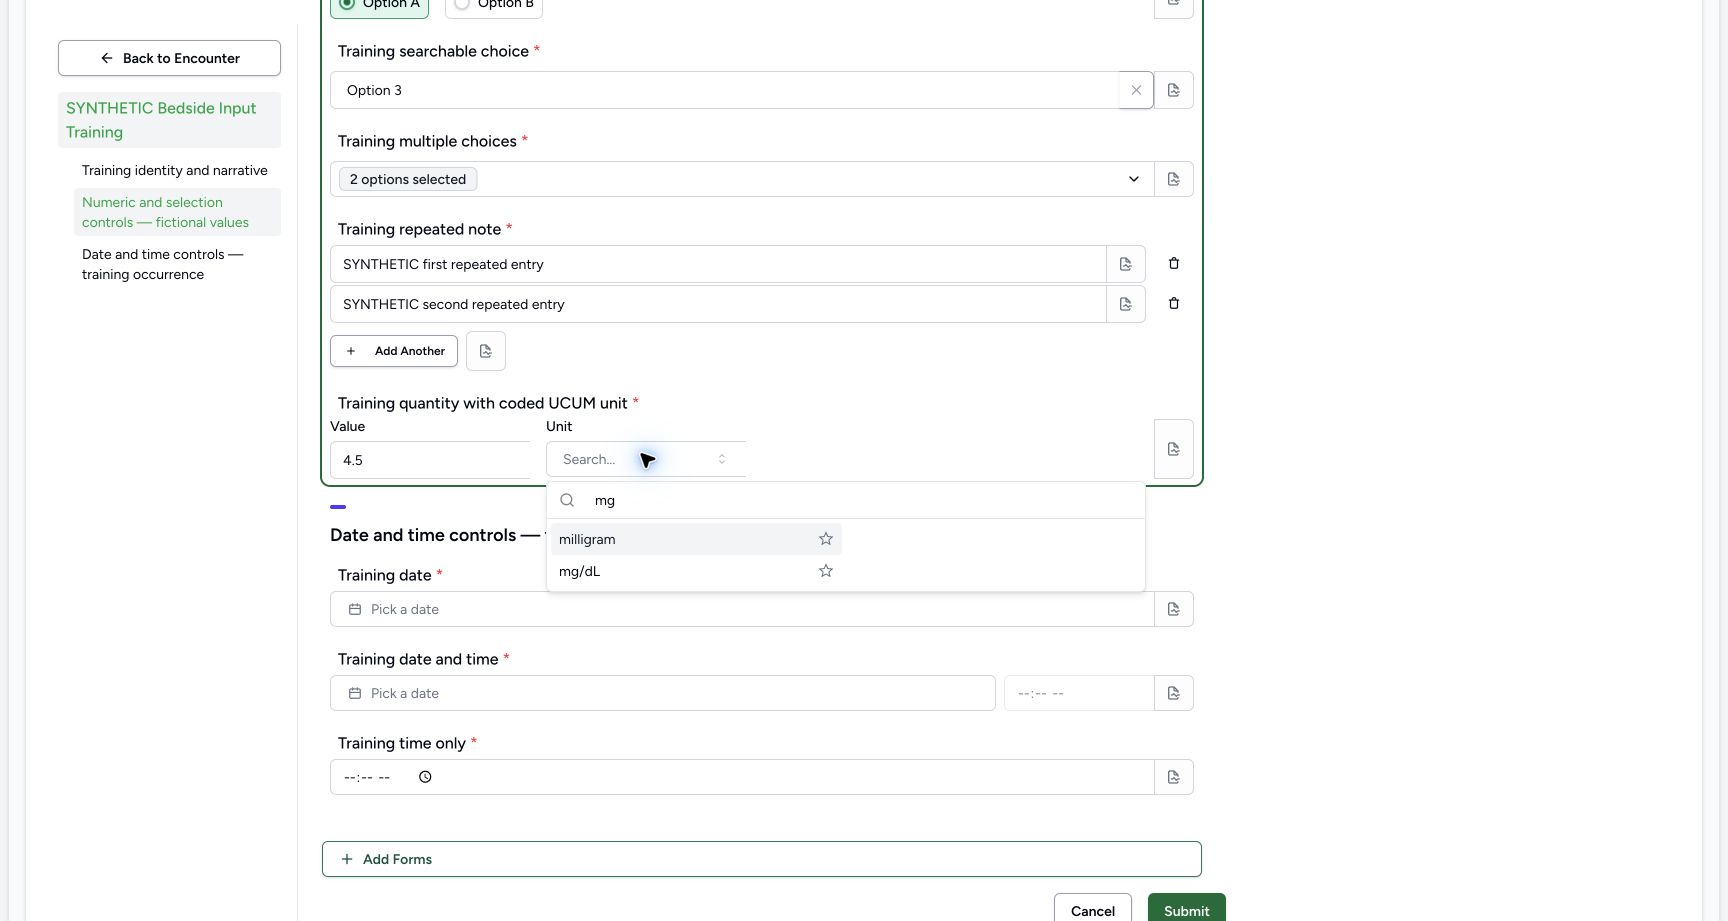Submit the form
The width and height of the screenshot is (1728, 921).
pyautogui.click(x=1186, y=908)
